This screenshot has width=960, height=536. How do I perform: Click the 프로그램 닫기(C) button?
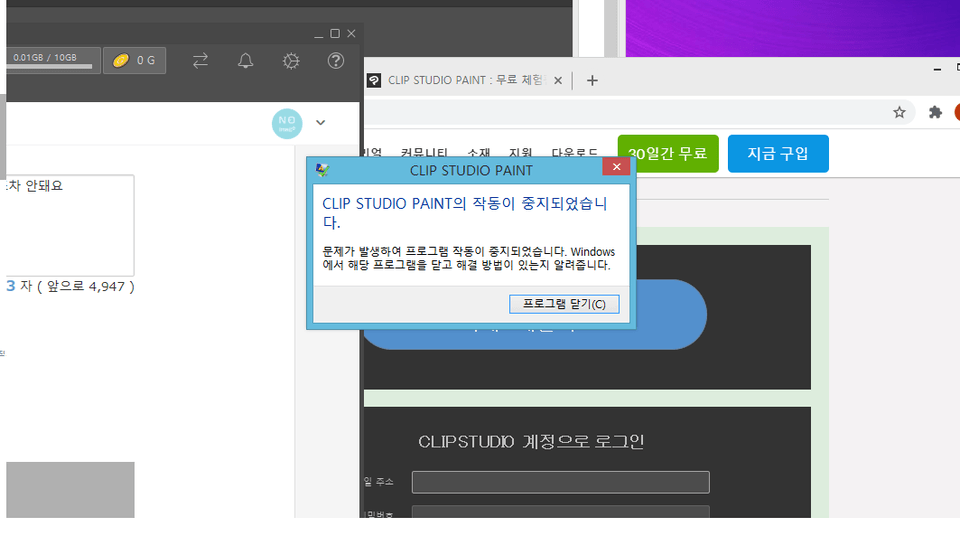tap(564, 304)
